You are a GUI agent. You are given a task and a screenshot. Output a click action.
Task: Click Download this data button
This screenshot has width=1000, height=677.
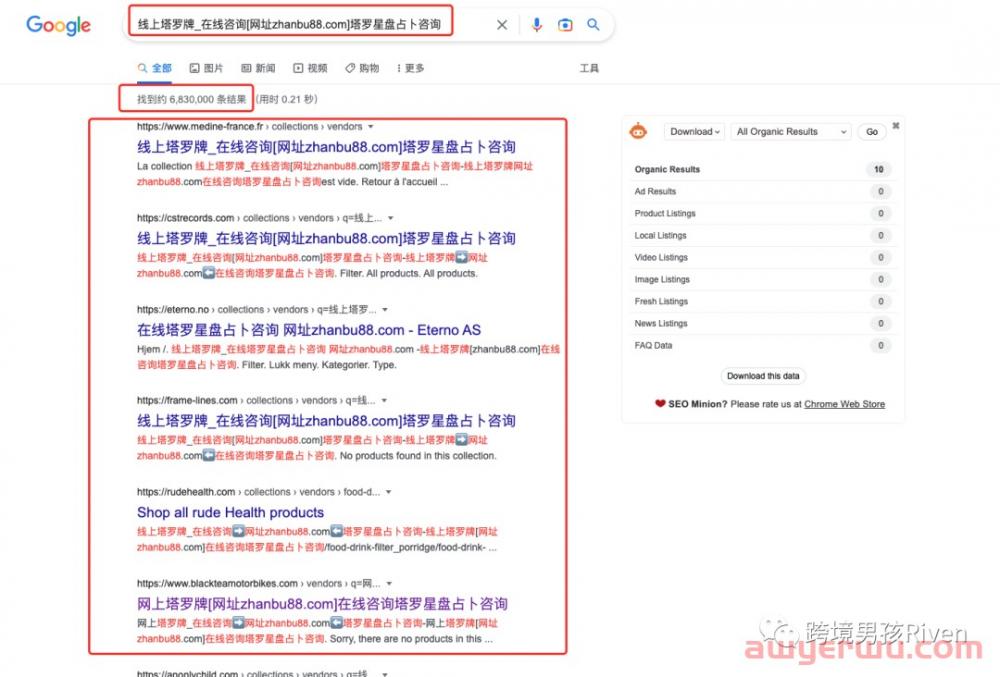pyautogui.click(x=763, y=376)
